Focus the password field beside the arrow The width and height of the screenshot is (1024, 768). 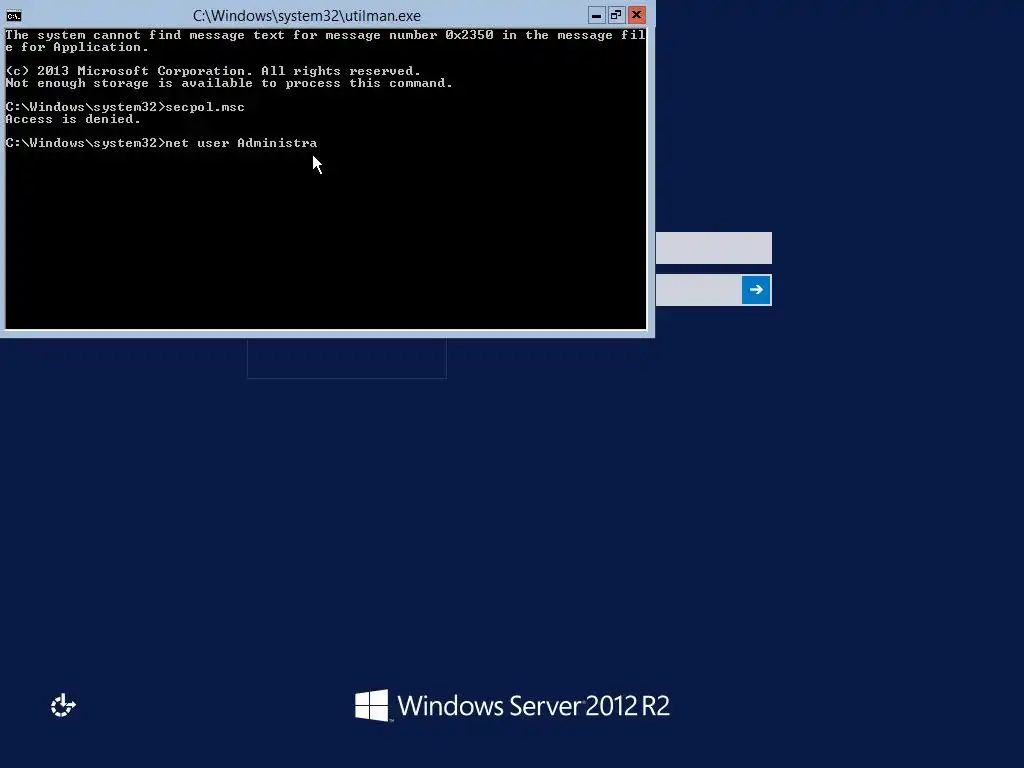click(699, 290)
